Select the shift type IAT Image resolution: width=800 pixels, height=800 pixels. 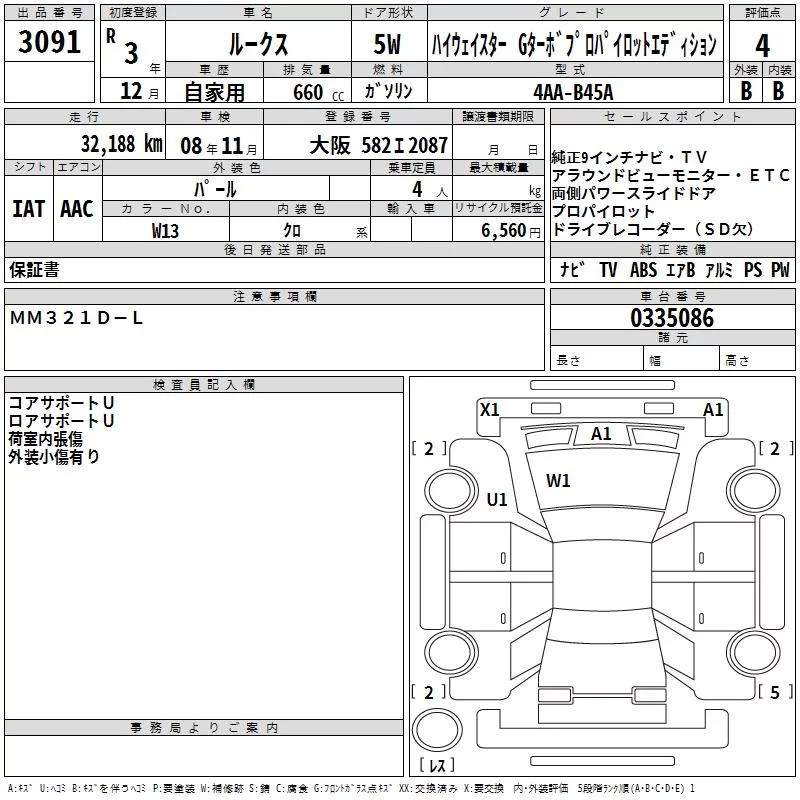[28, 209]
